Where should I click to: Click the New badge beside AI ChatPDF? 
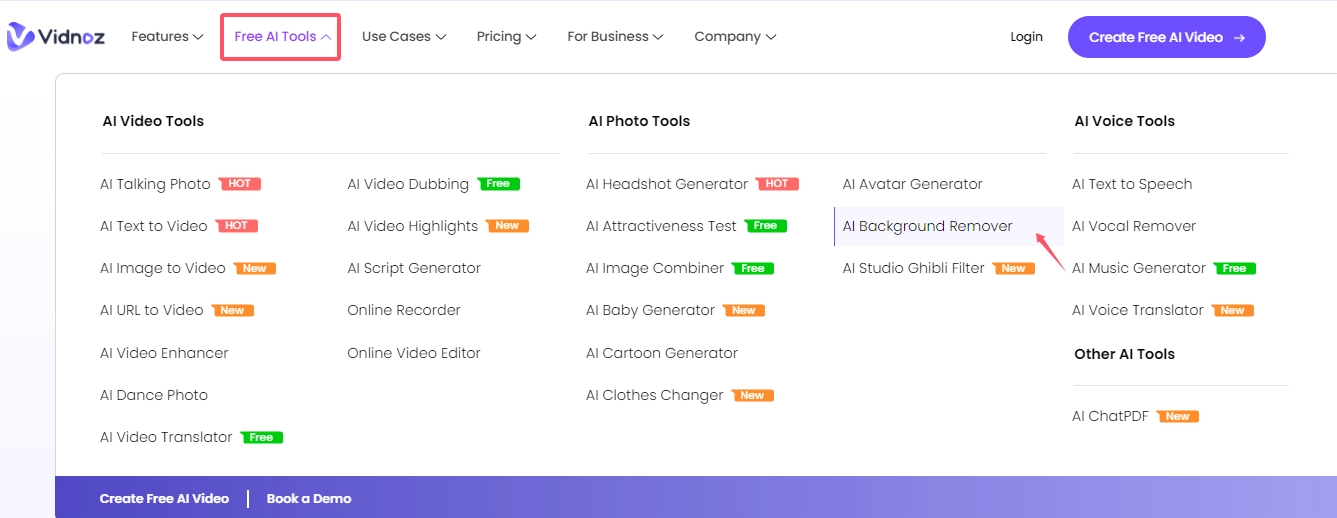[x=1178, y=417]
